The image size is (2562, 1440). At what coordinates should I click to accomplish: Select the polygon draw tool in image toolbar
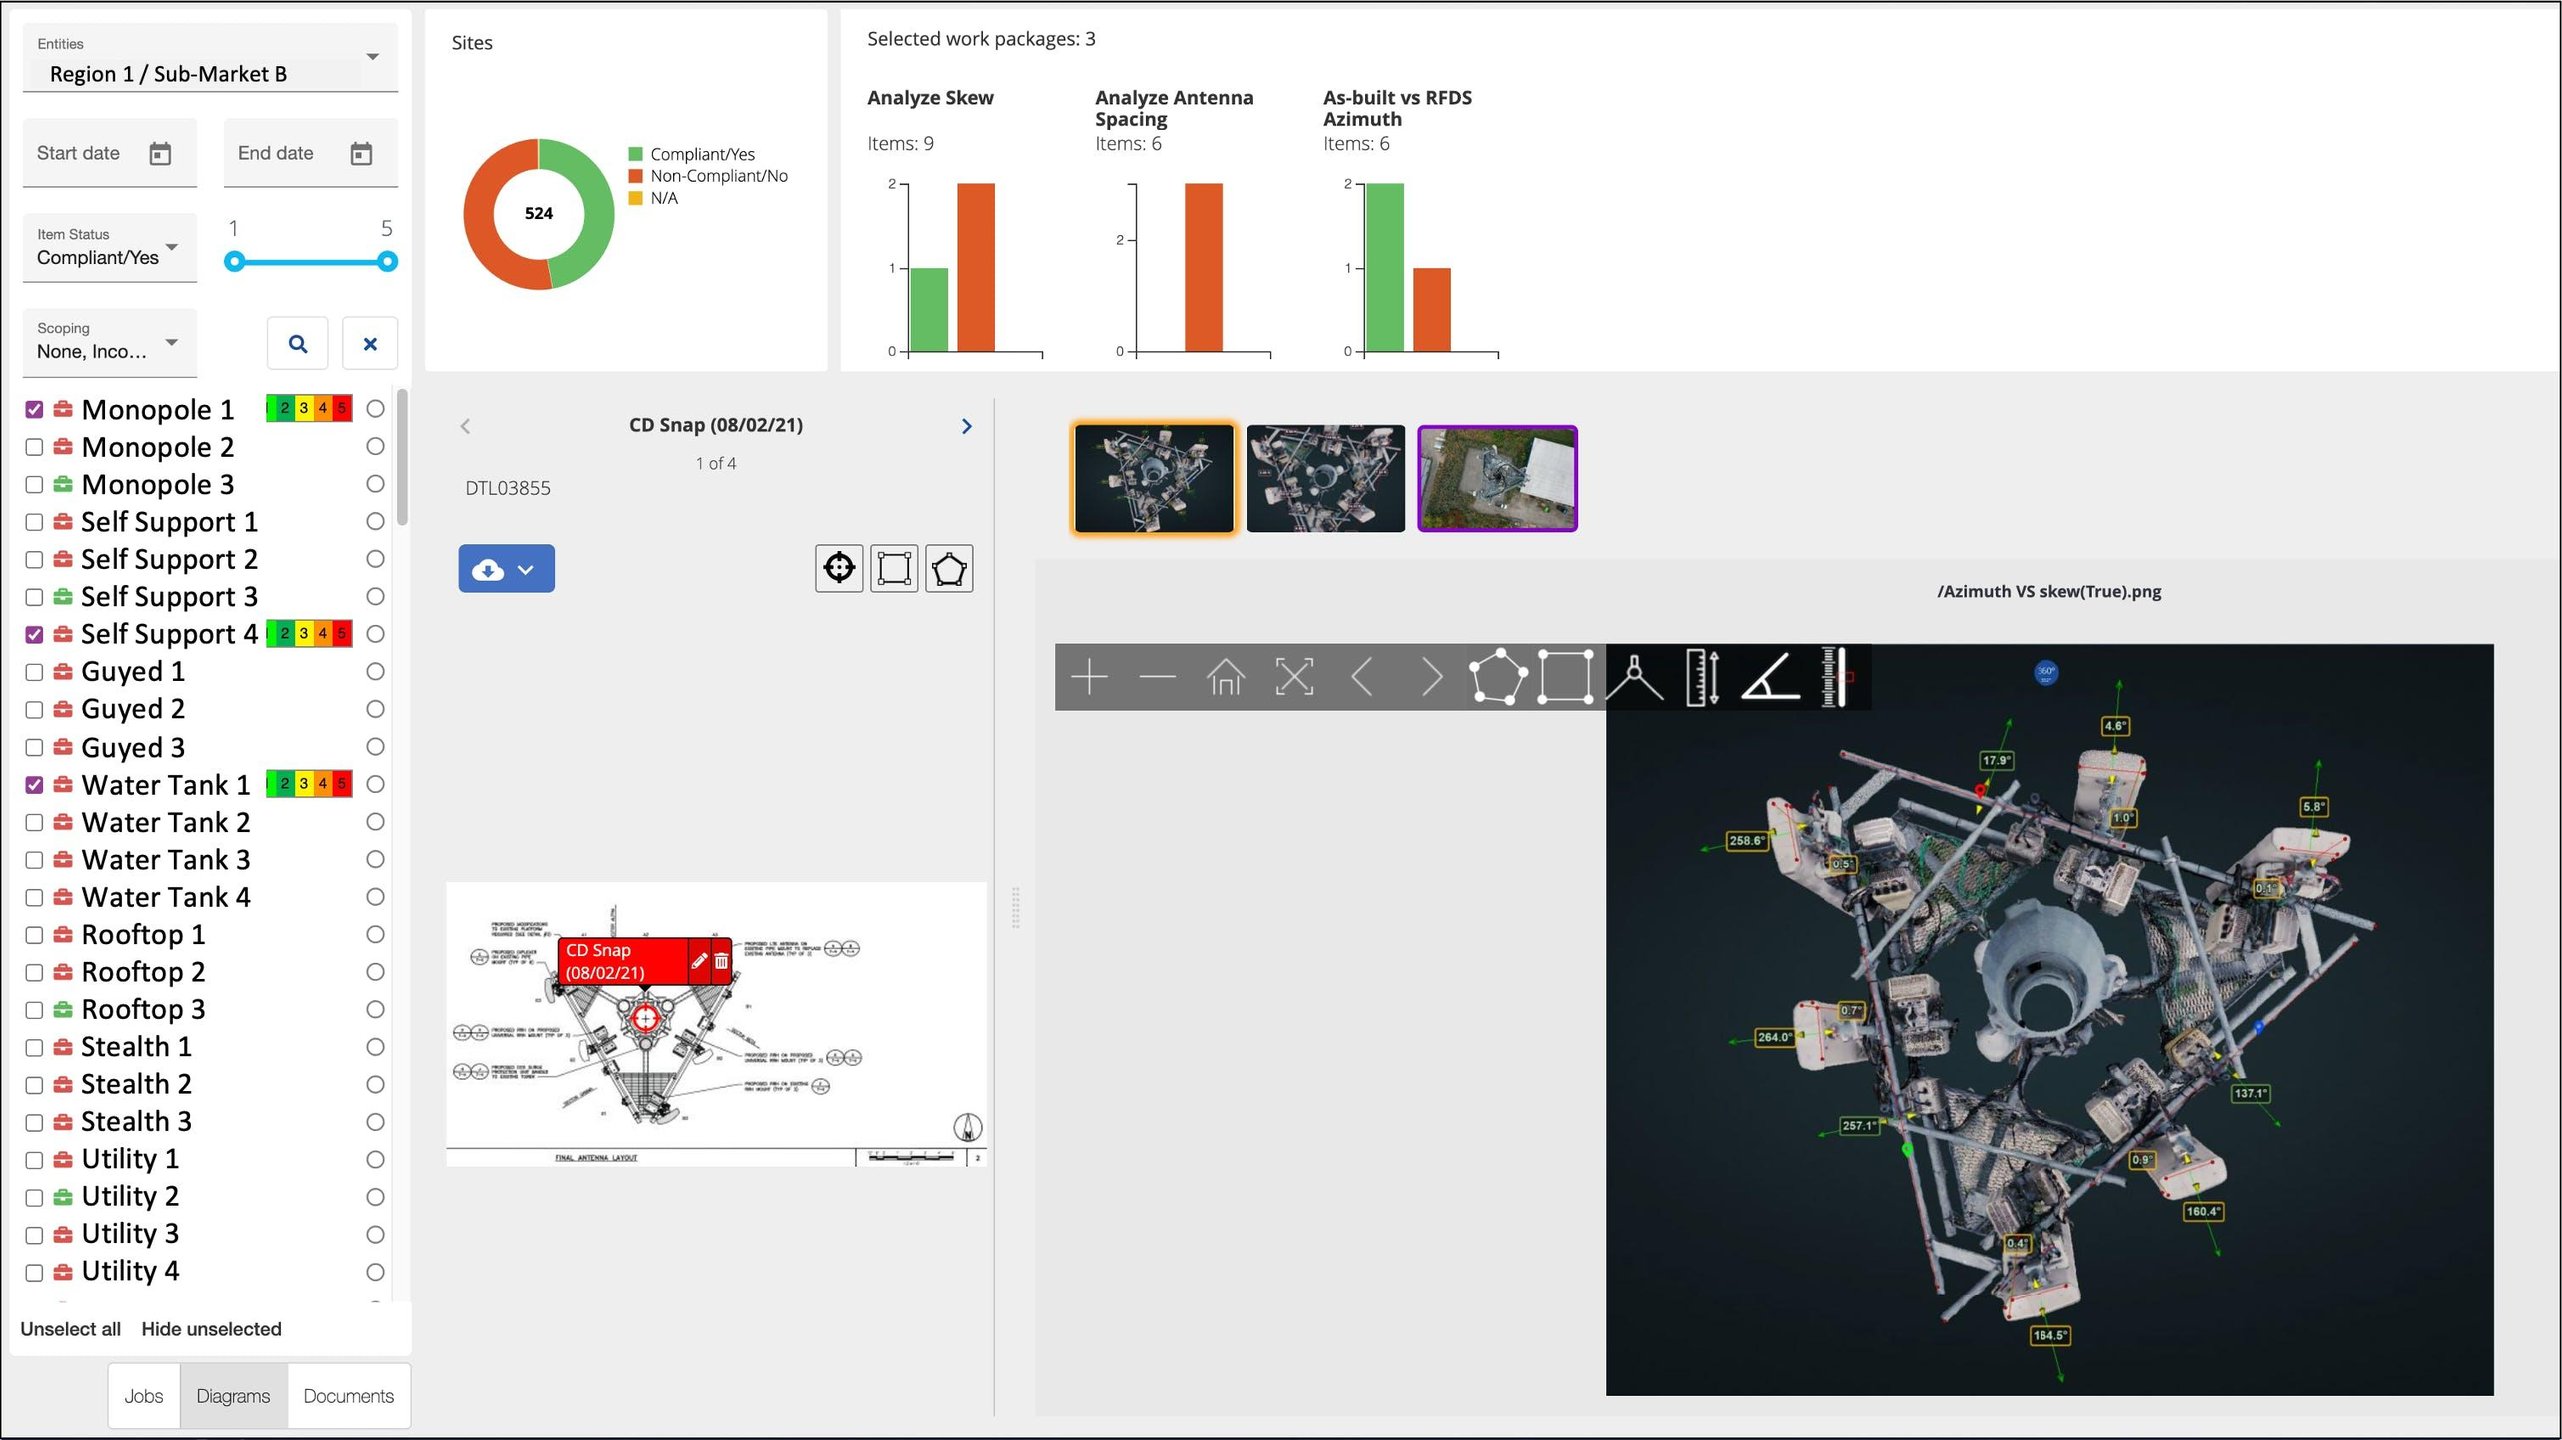(1497, 677)
